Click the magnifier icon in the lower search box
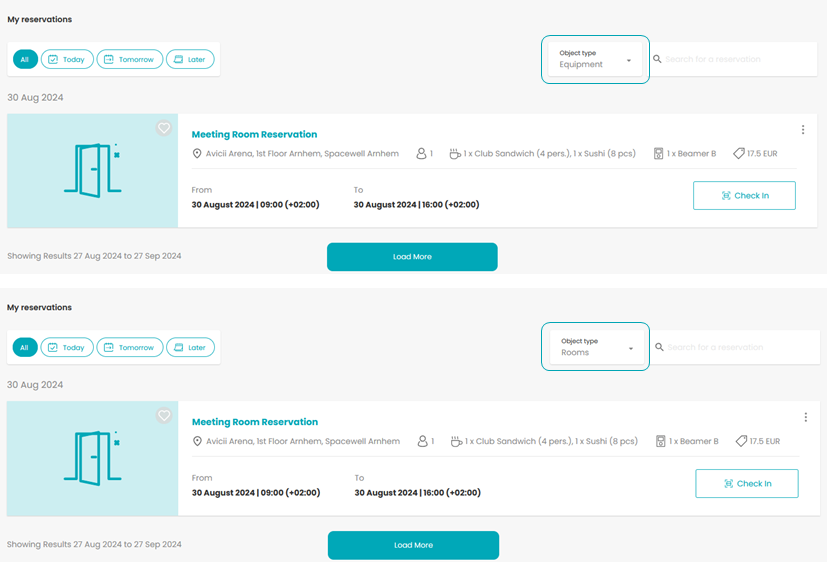The height and width of the screenshot is (562, 827). [x=659, y=347]
